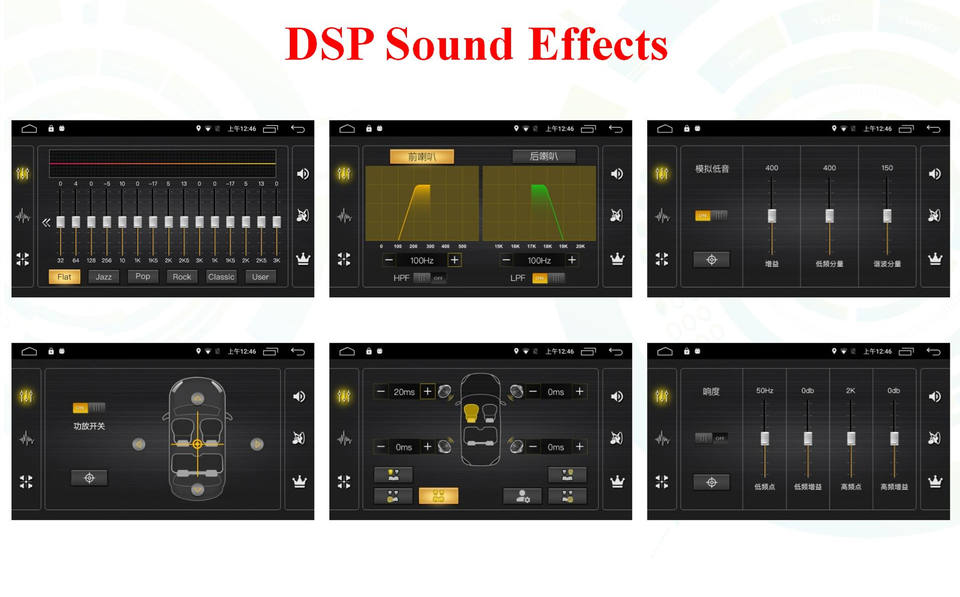Click the 低频点 slider handle at 50Hz

pyautogui.click(x=765, y=438)
